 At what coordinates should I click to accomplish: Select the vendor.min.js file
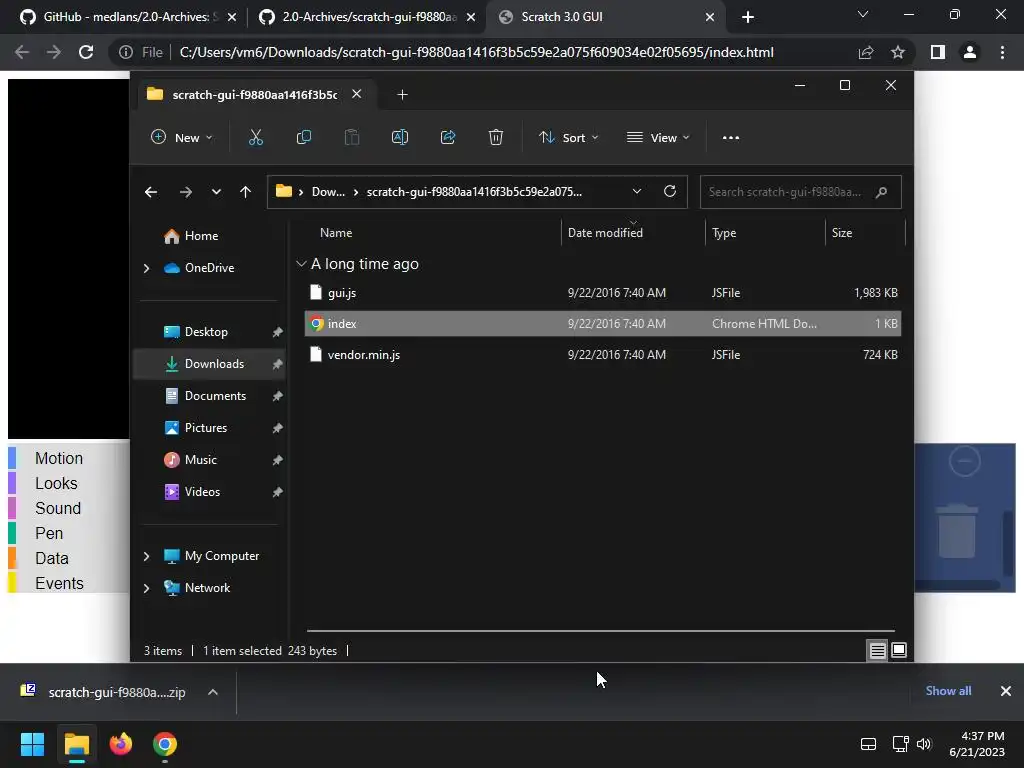[x=602, y=355]
